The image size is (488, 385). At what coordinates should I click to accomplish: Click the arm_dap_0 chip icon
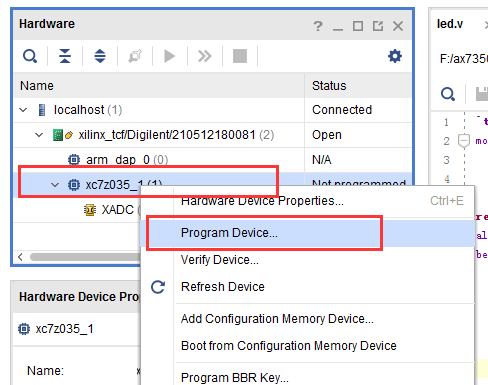74,160
